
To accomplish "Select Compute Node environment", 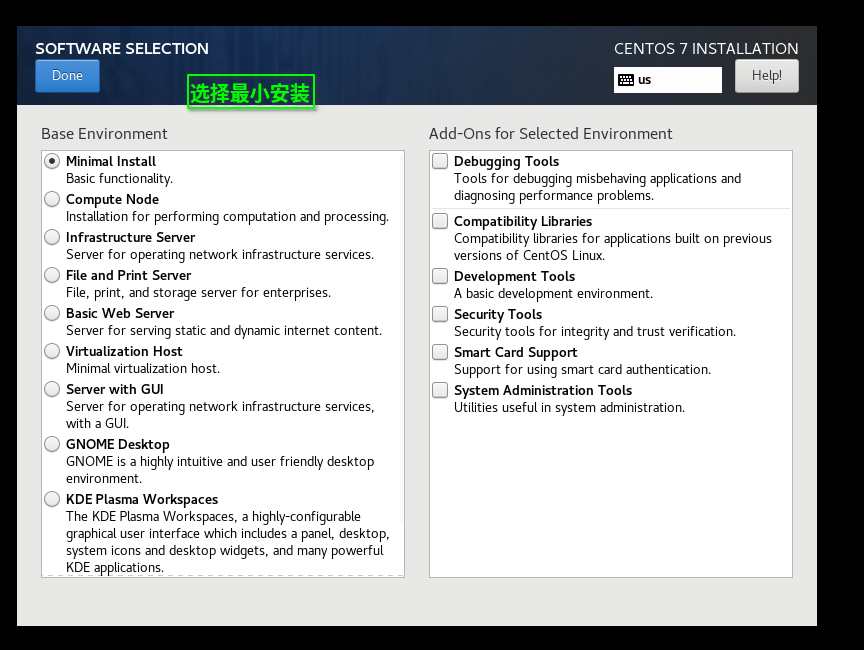I will [x=52, y=199].
